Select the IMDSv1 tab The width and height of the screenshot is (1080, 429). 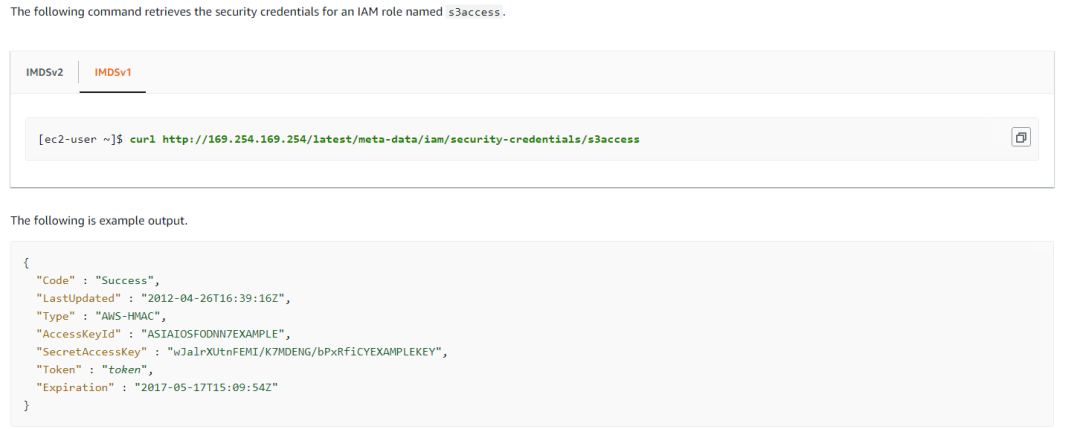pos(113,72)
